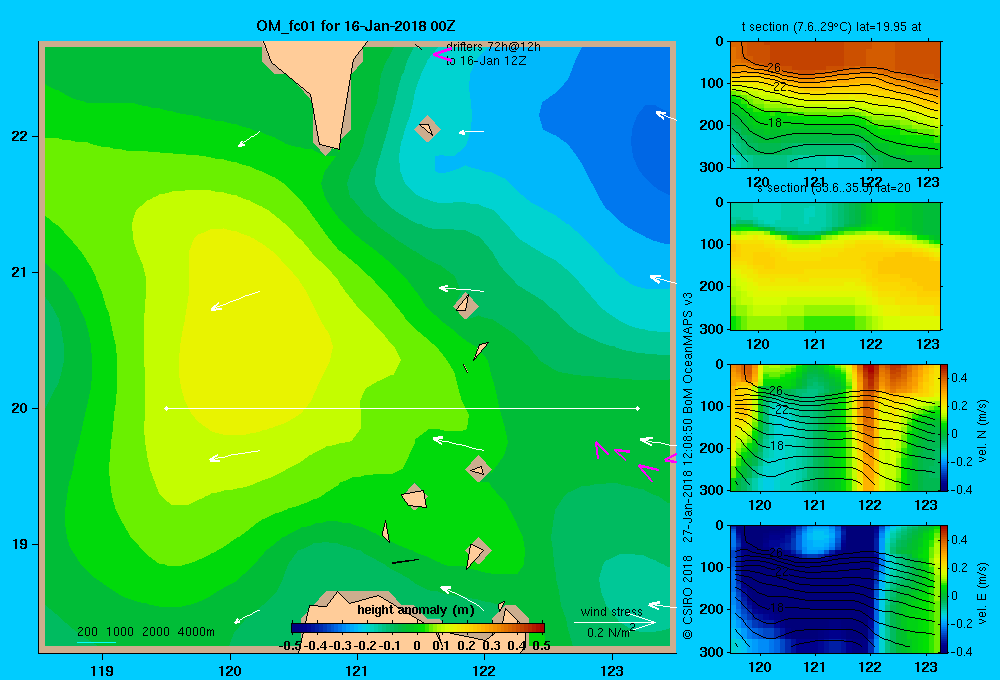Click latitude label 19 on main map

[x=19, y=544]
